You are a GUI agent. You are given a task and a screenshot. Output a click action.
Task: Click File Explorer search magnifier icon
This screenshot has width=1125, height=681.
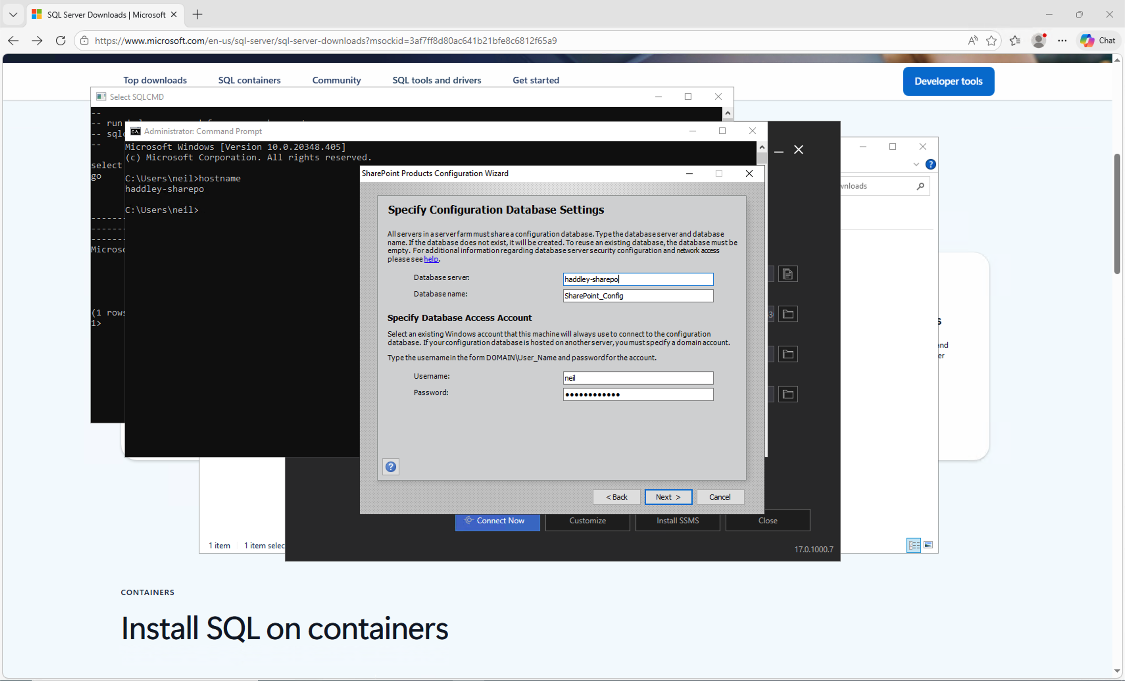pyautogui.click(x=921, y=186)
